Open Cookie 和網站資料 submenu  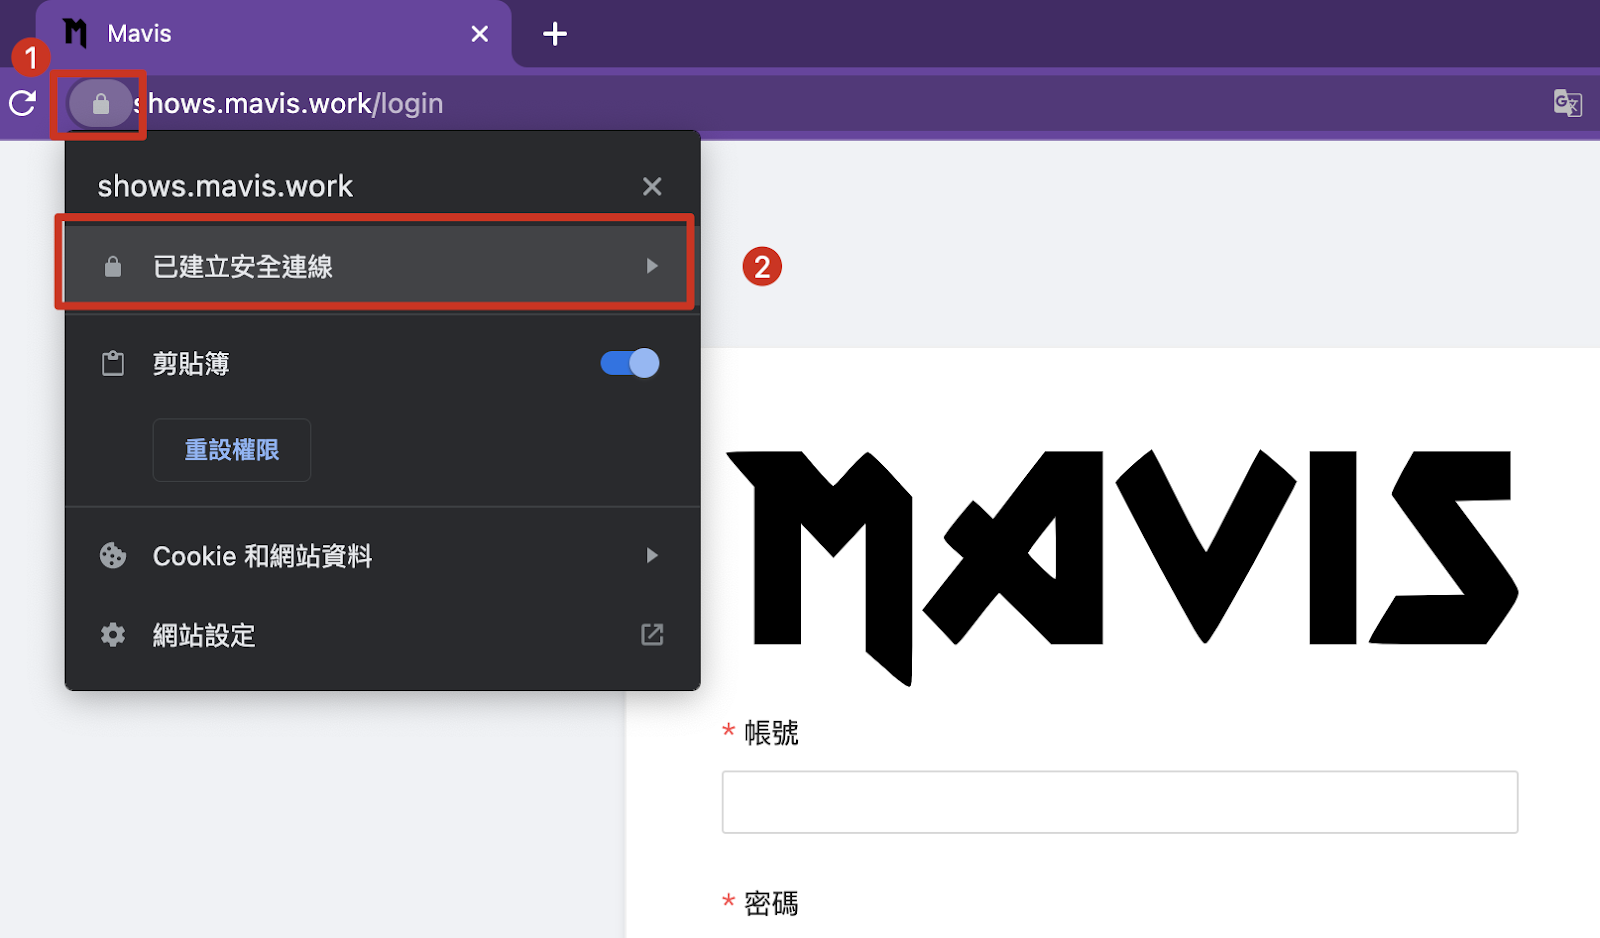click(382, 555)
